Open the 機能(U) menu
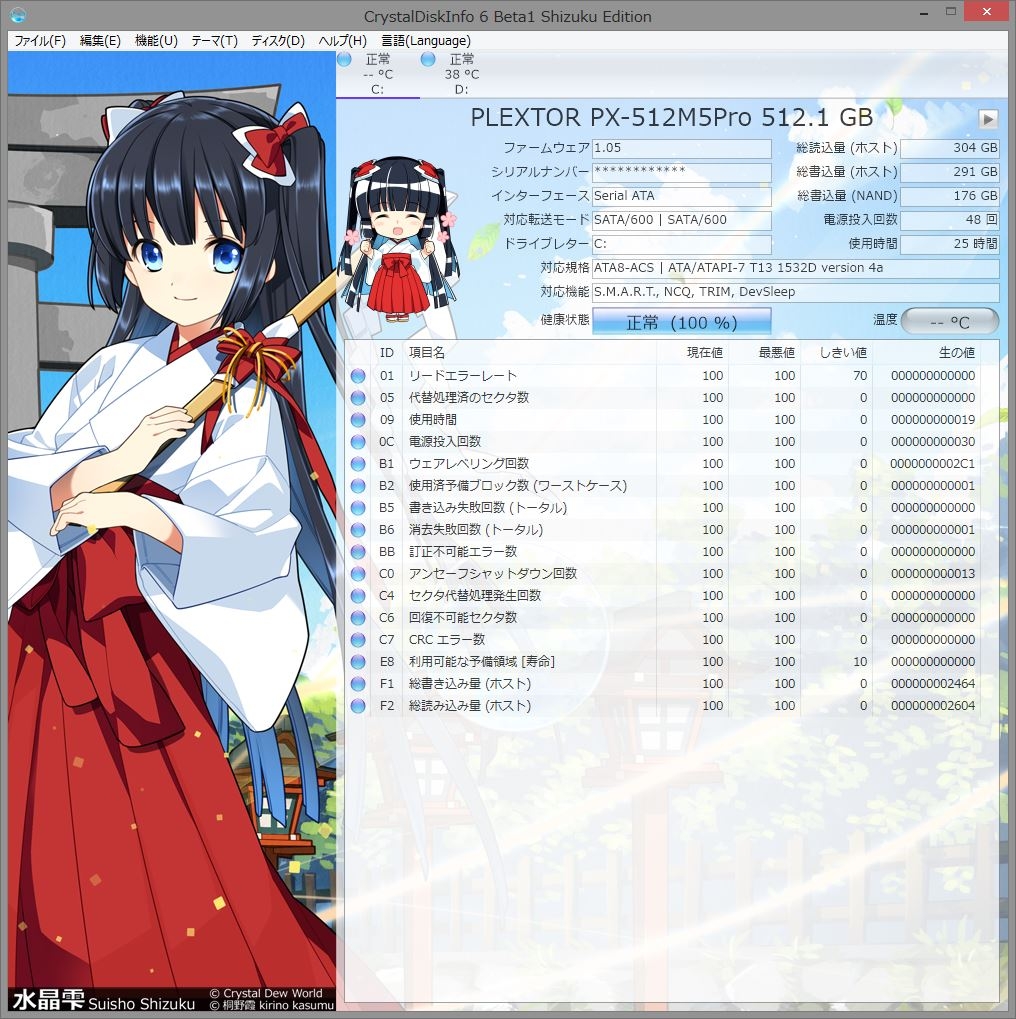The width and height of the screenshot is (1016, 1019). point(156,41)
